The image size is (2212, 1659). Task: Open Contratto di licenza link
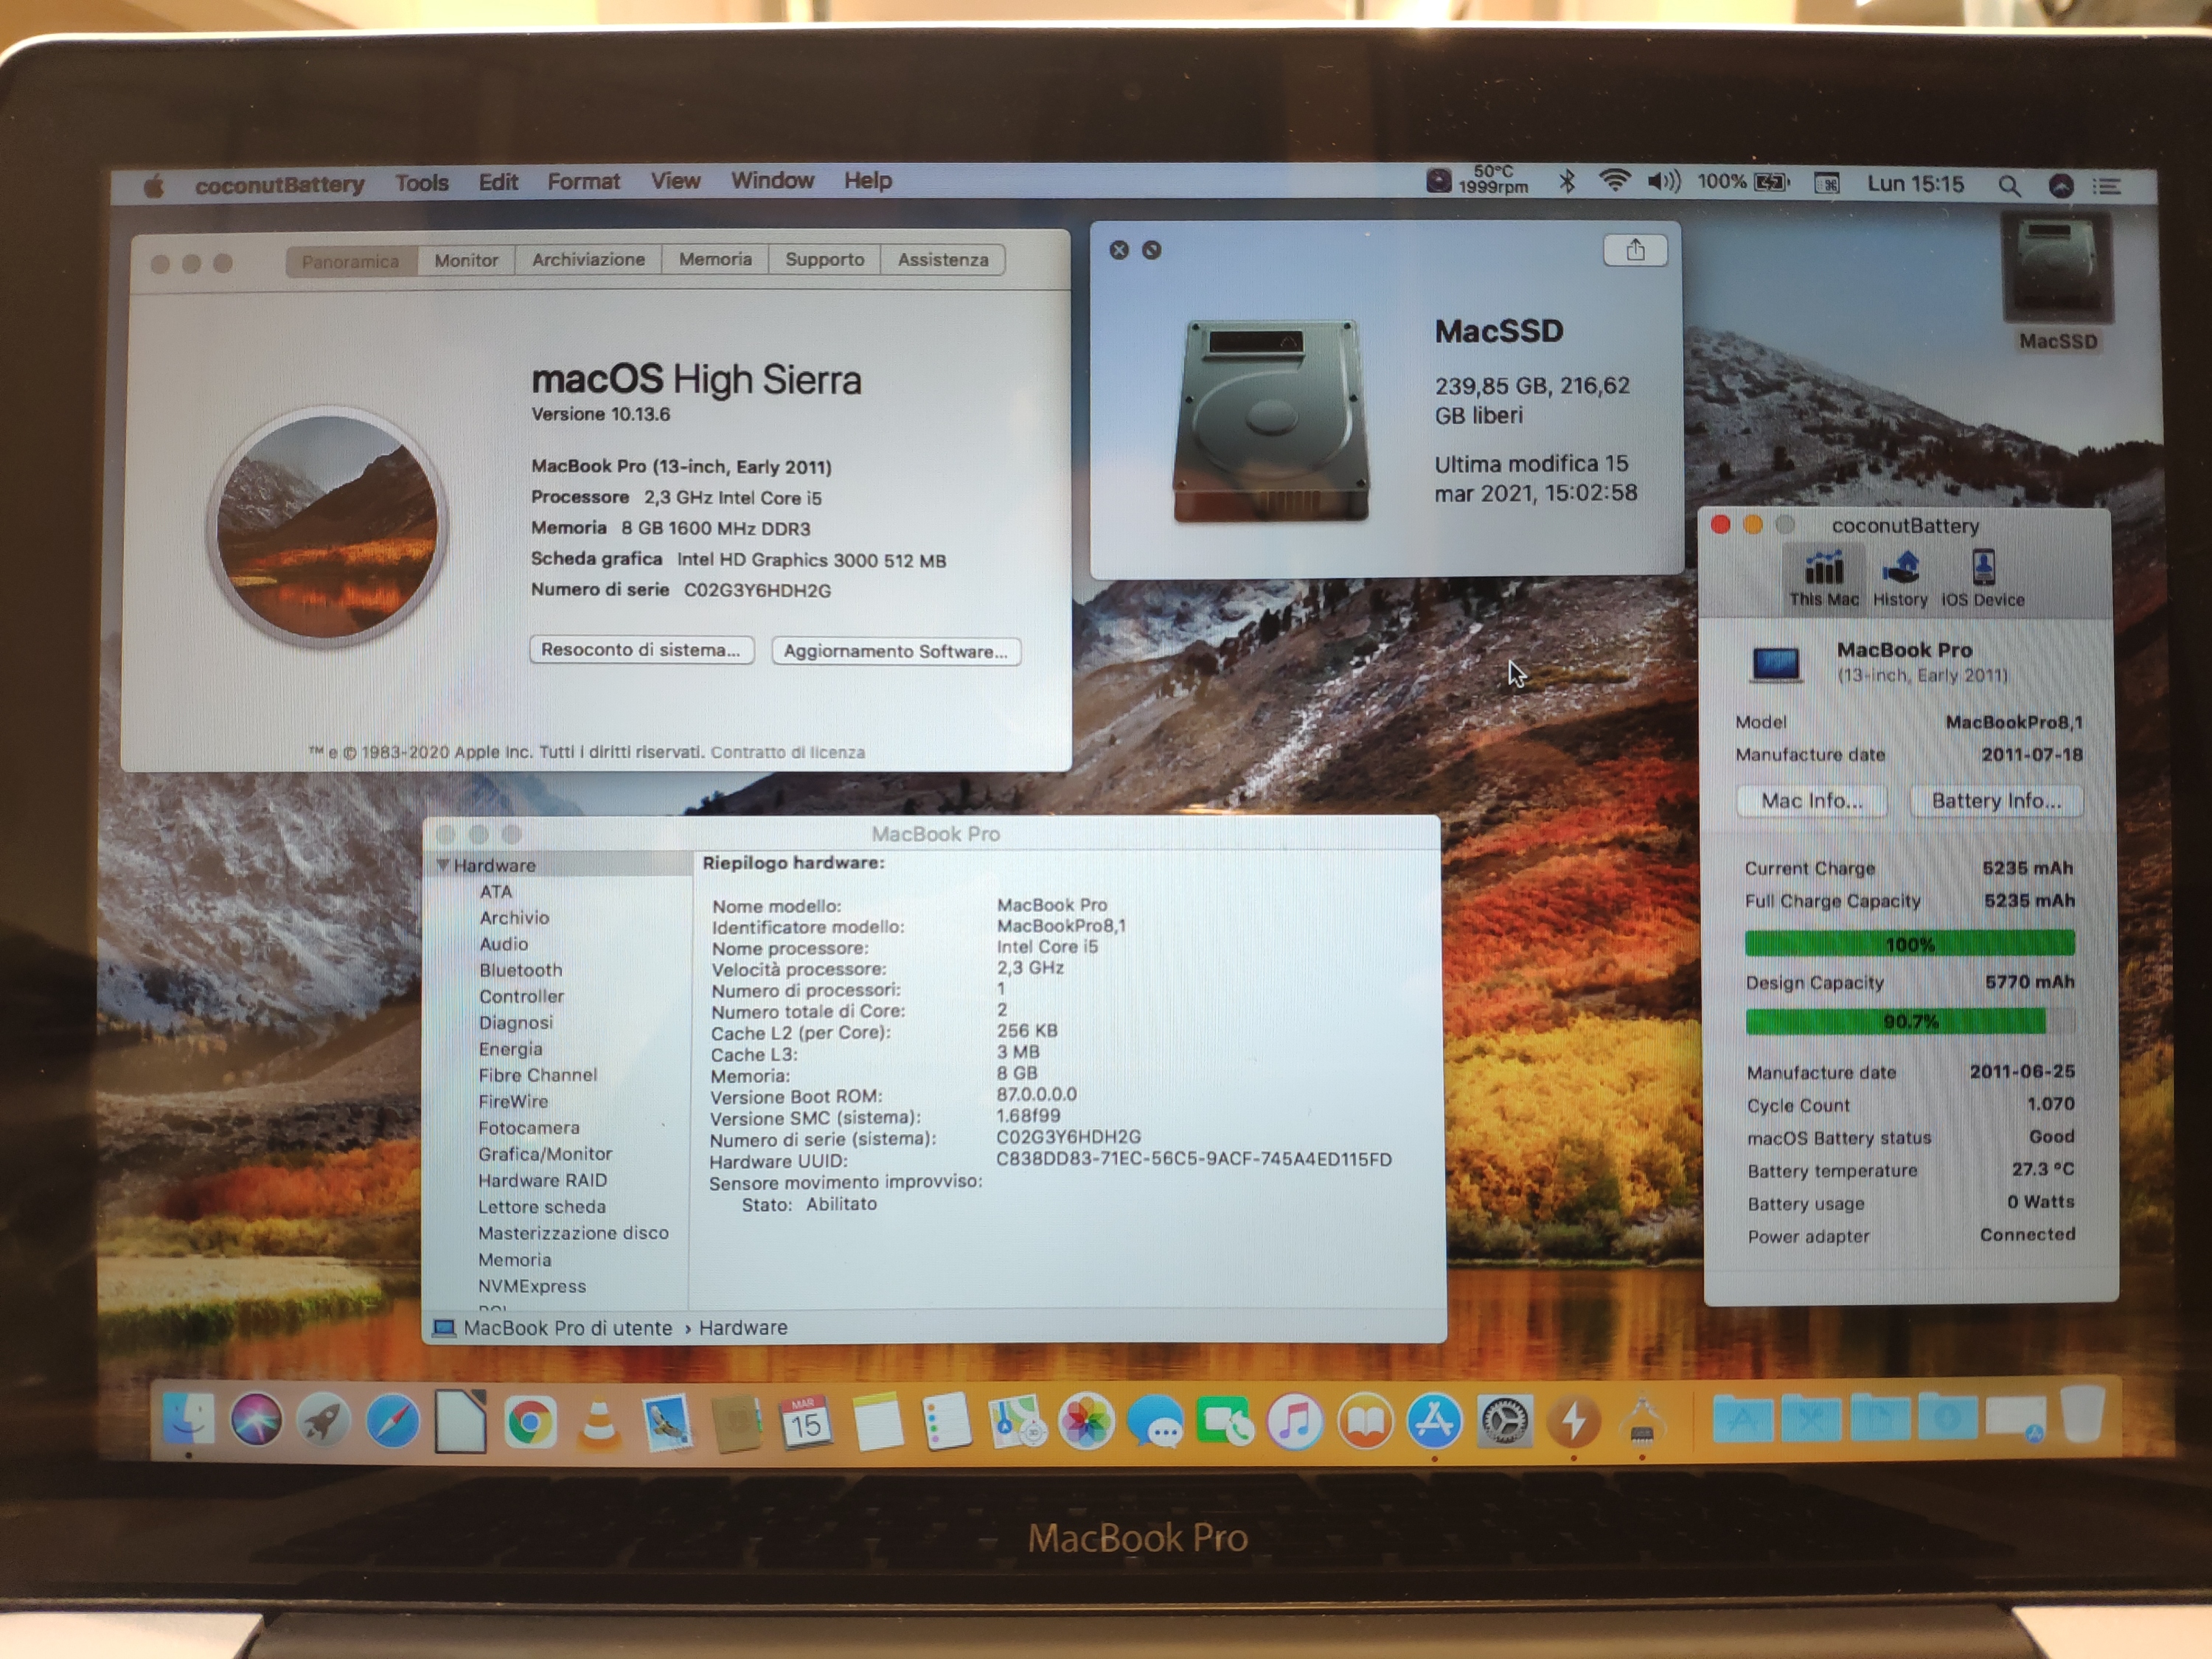787,752
